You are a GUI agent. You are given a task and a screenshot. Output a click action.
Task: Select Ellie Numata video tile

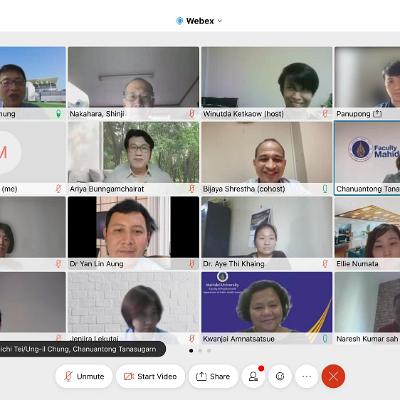[x=367, y=233]
